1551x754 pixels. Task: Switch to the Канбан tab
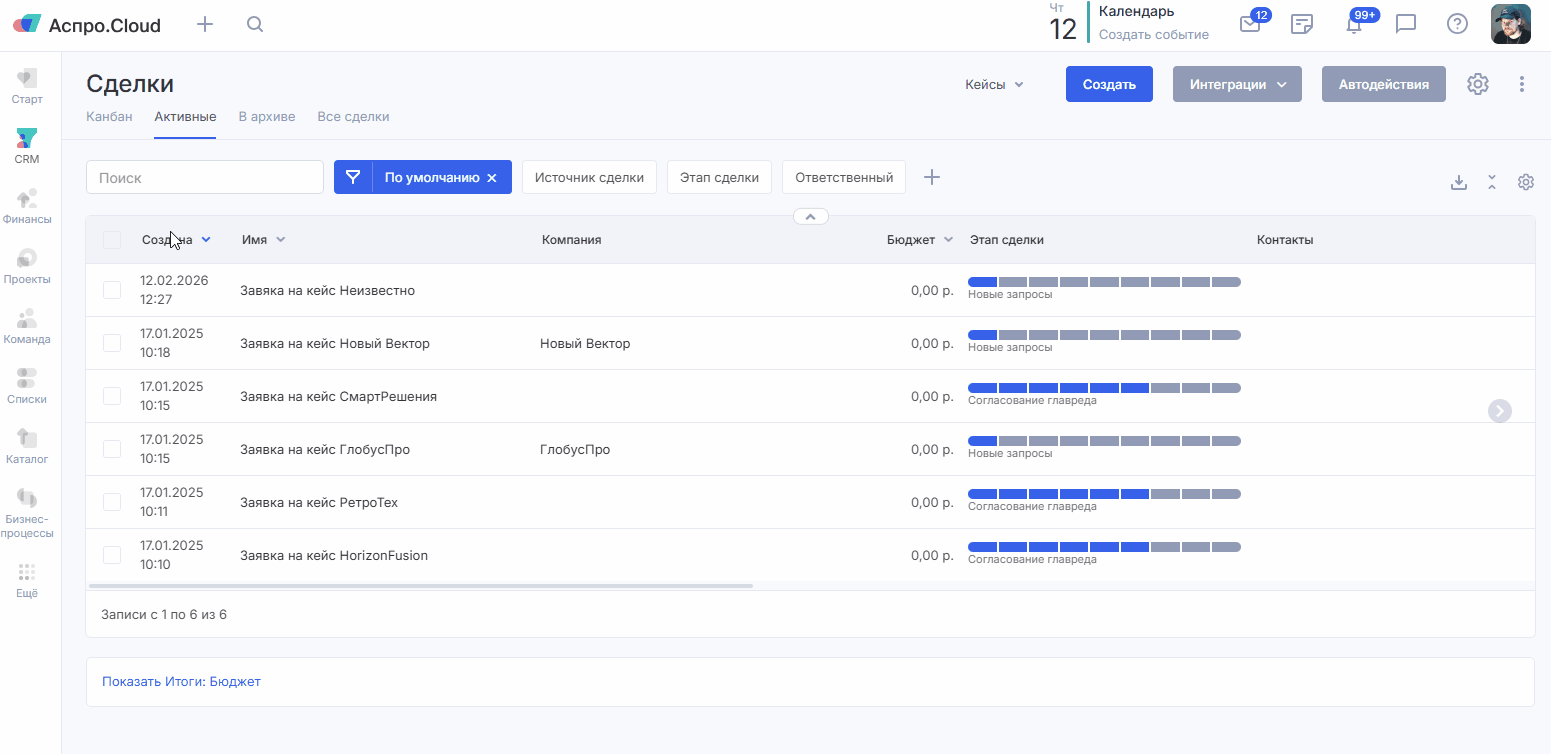[109, 117]
